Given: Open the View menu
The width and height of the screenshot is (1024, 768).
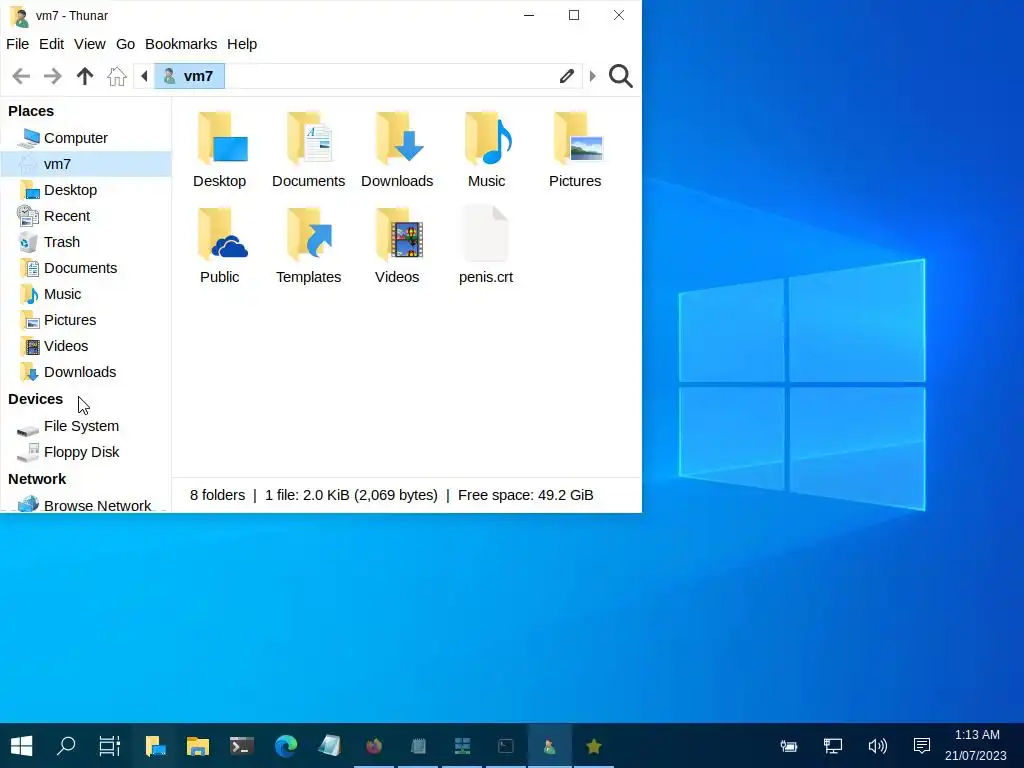Looking at the screenshot, I should coord(89,44).
